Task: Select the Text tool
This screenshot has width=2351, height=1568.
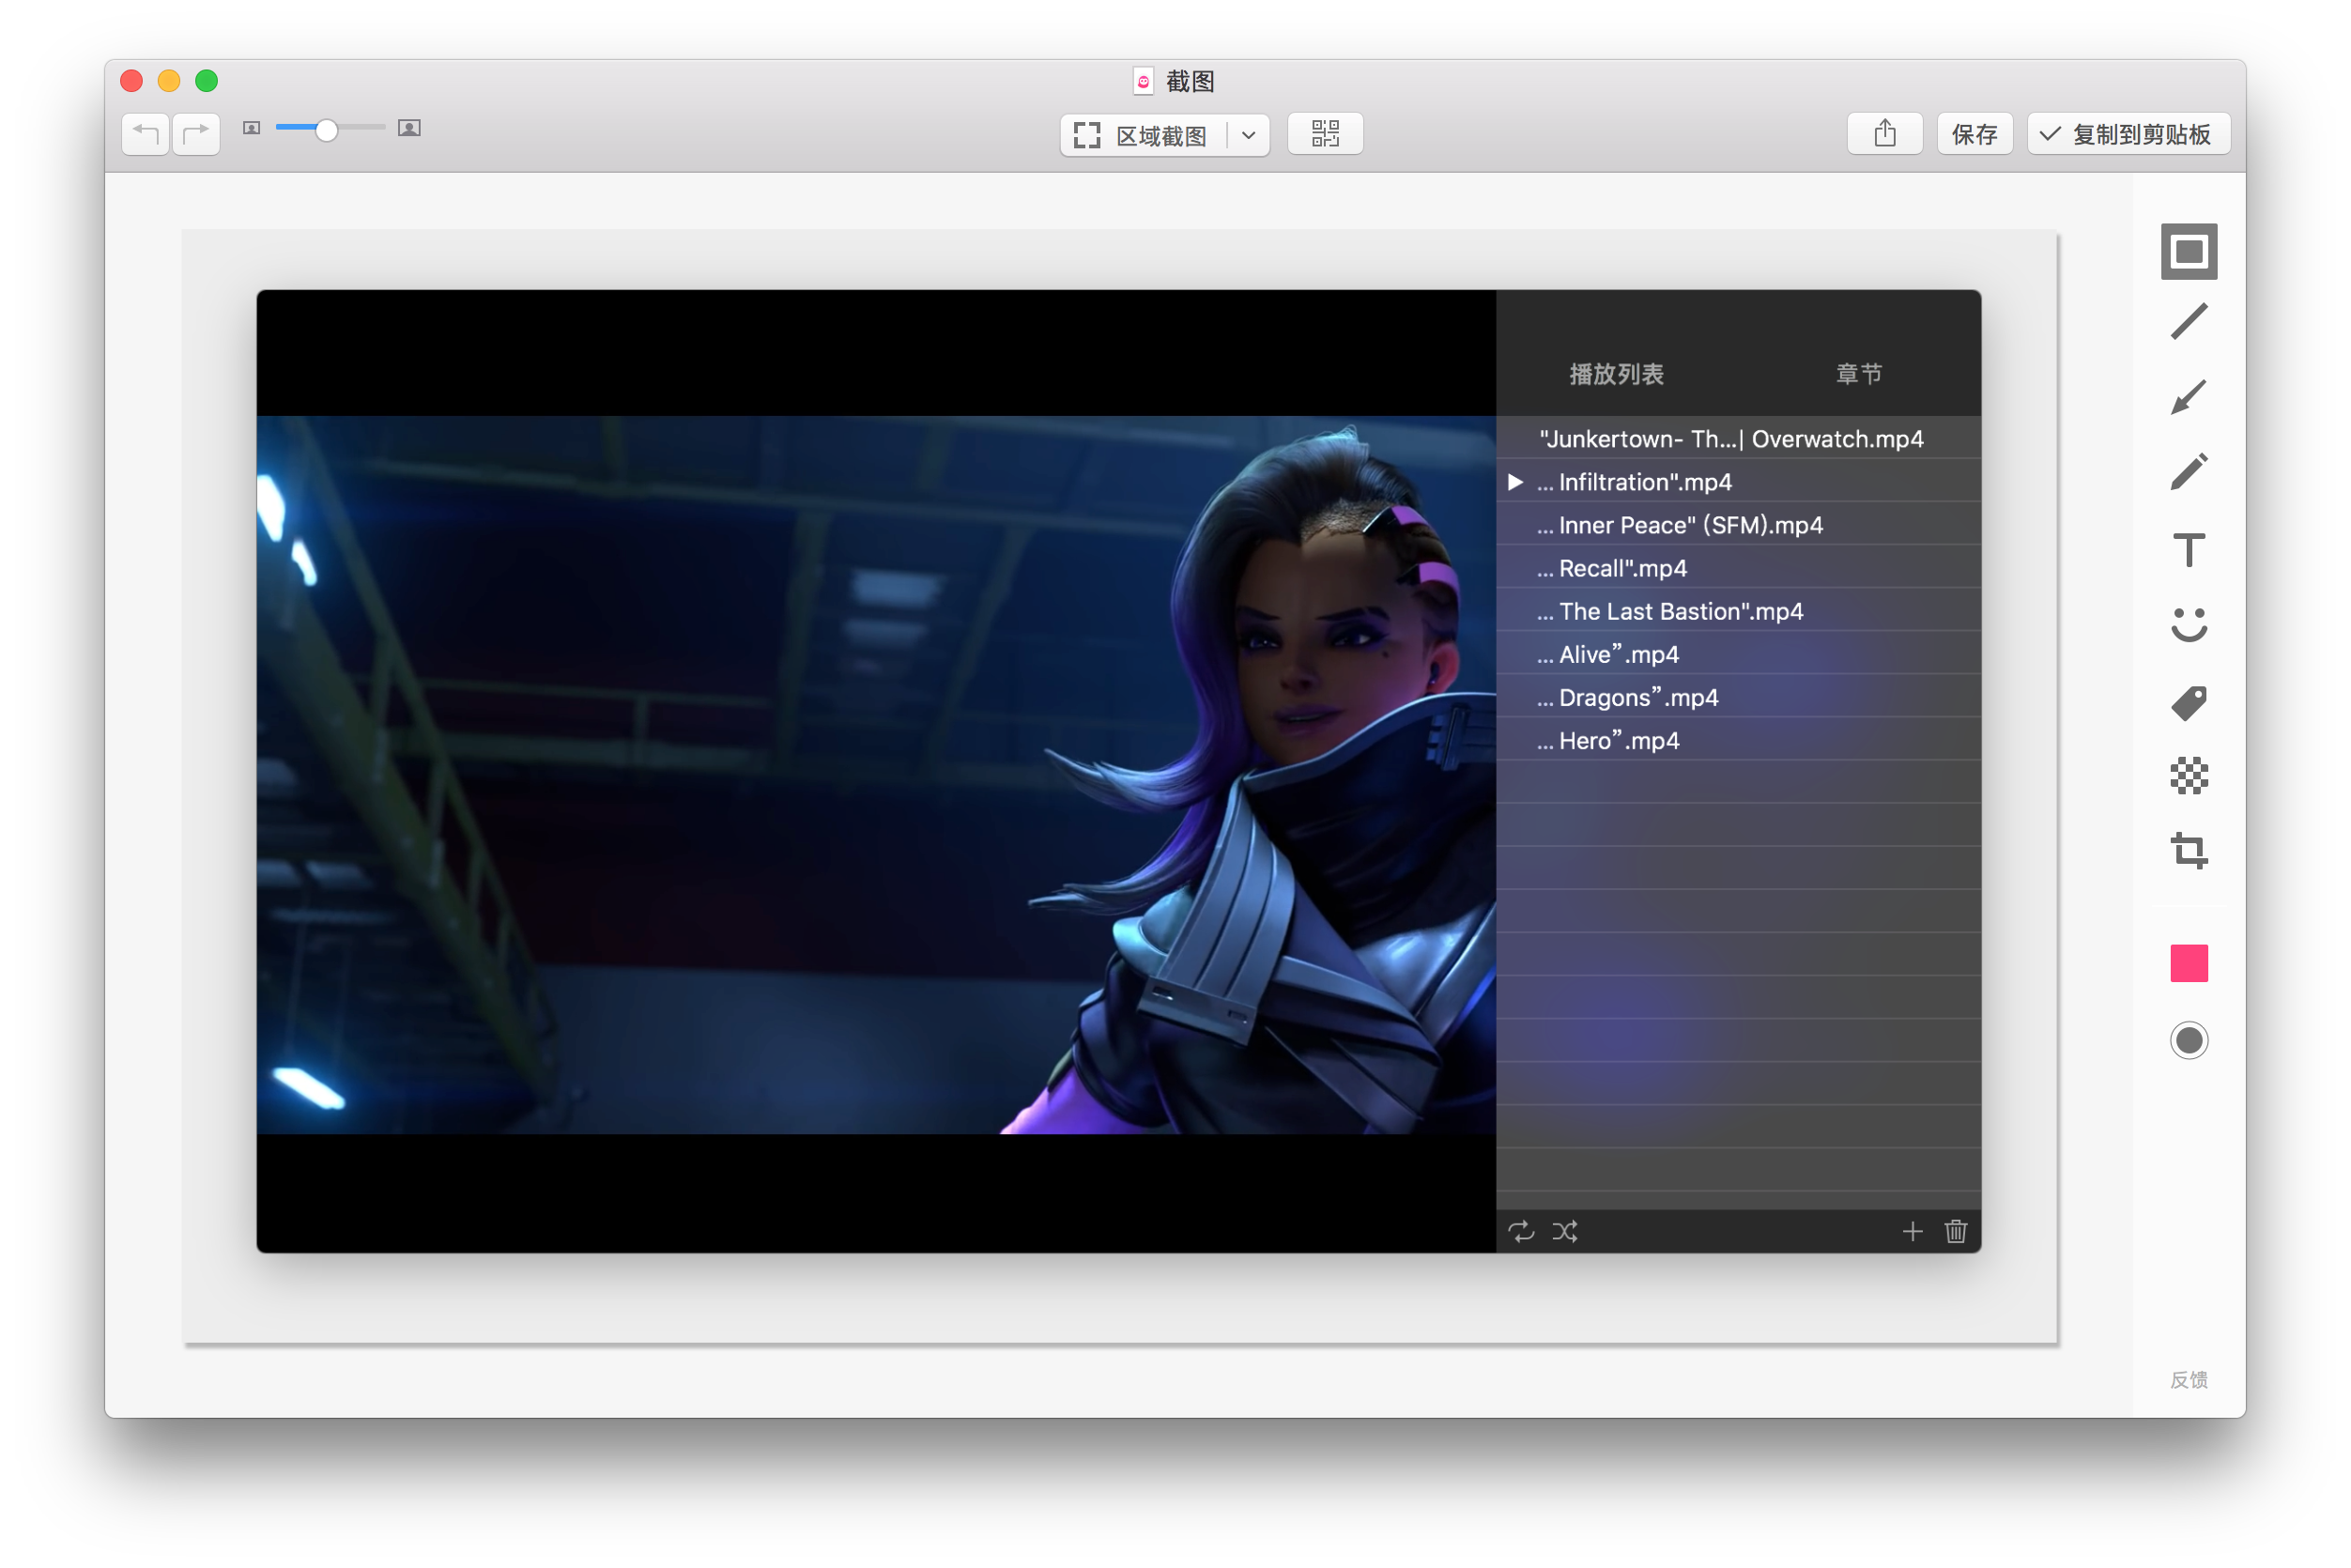Action: (2188, 549)
